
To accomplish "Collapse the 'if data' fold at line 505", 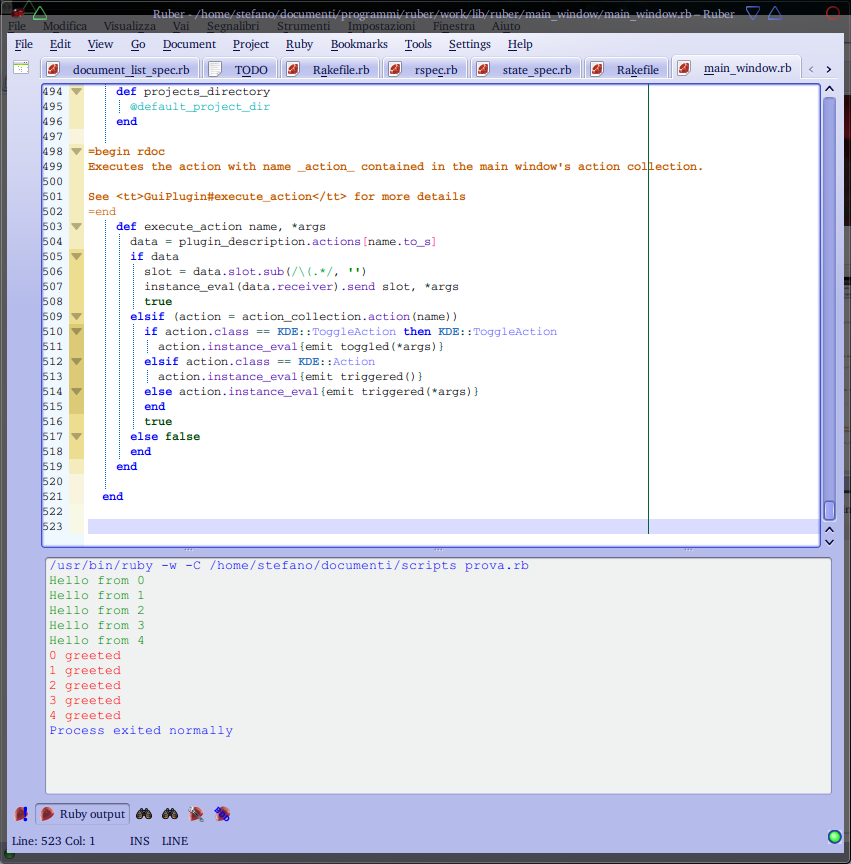I will [x=77, y=256].
